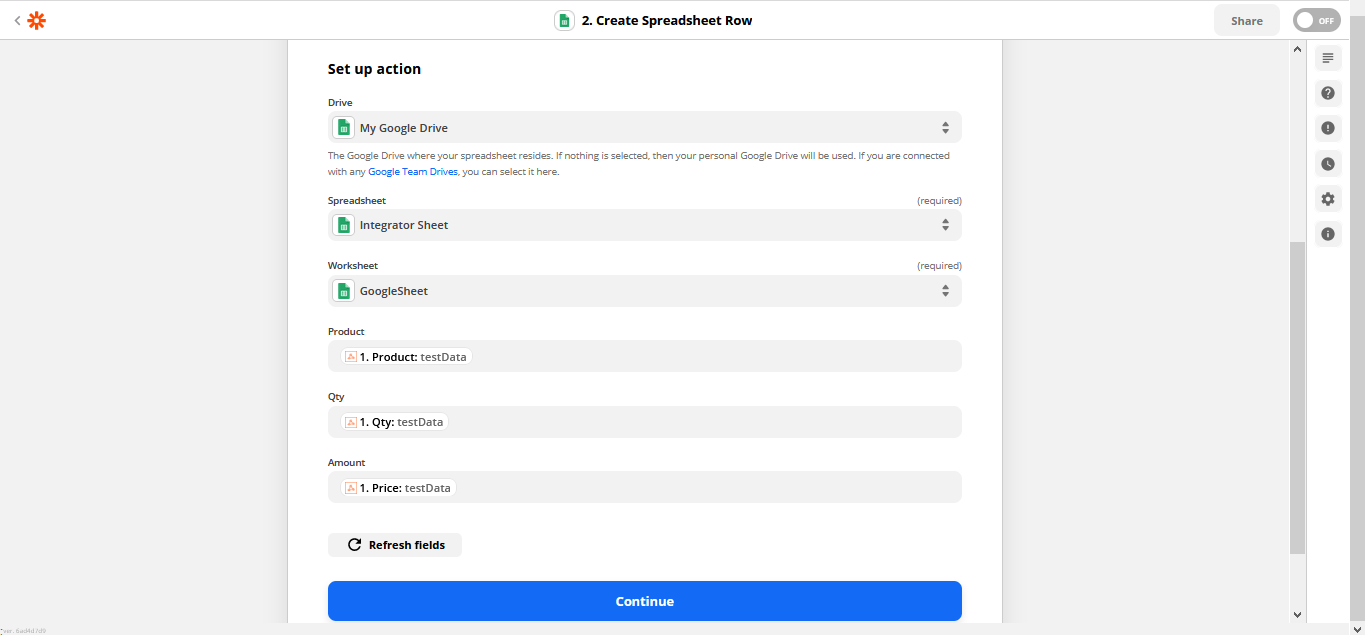Viewport: 1365px width, 635px height.
Task: Follow the Google Team Drives link
Action: coord(412,172)
